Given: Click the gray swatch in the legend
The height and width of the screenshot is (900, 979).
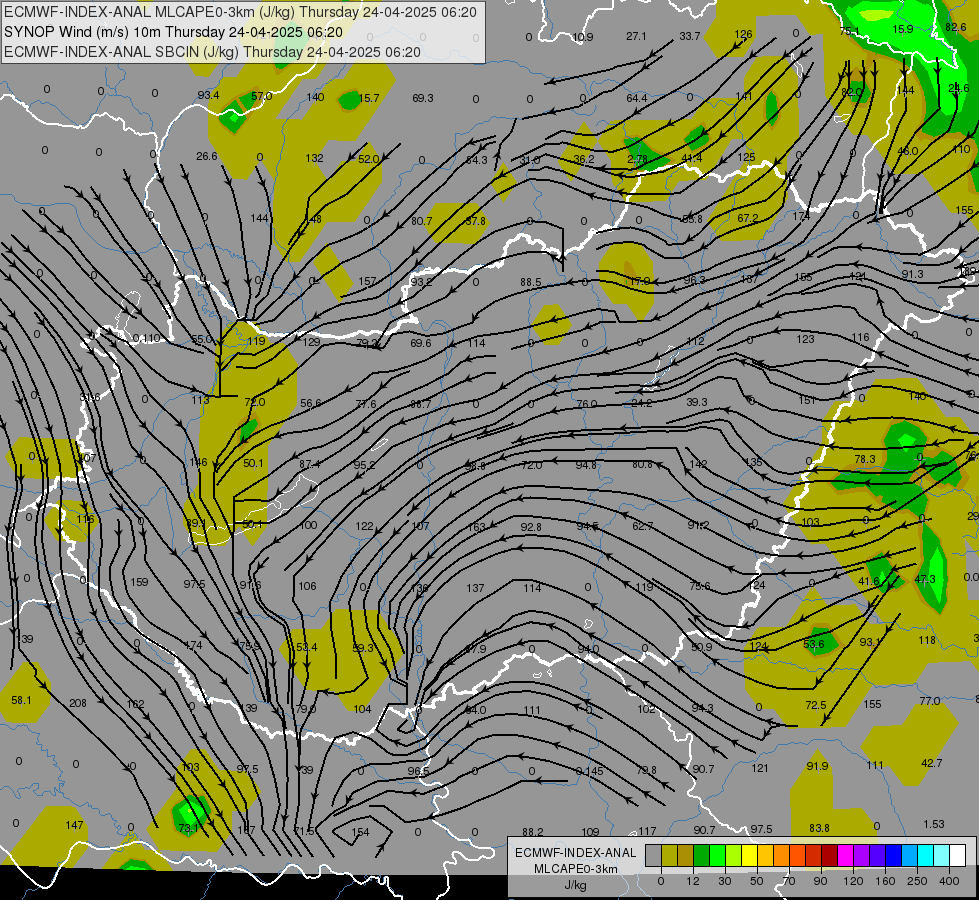Looking at the screenshot, I should pyautogui.click(x=654, y=856).
